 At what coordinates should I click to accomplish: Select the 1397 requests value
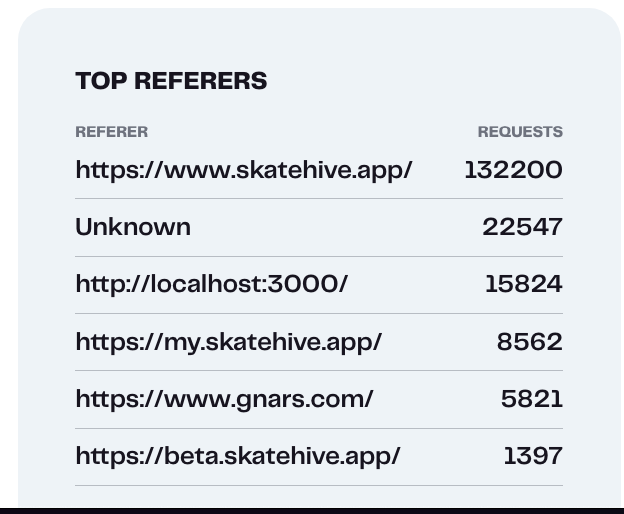[532, 456]
